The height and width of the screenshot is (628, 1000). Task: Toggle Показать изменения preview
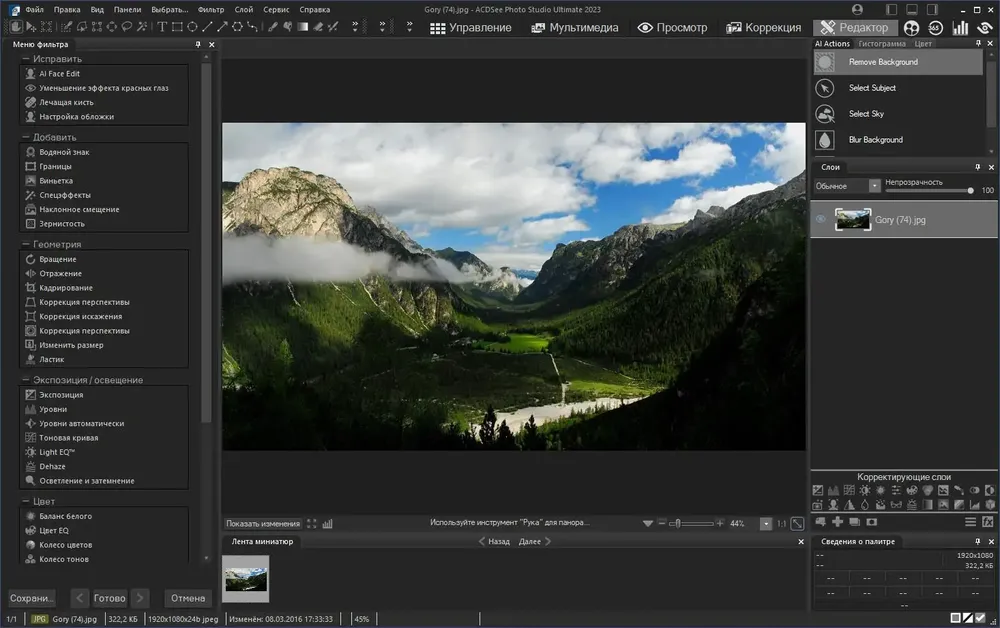pyautogui.click(x=263, y=523)
